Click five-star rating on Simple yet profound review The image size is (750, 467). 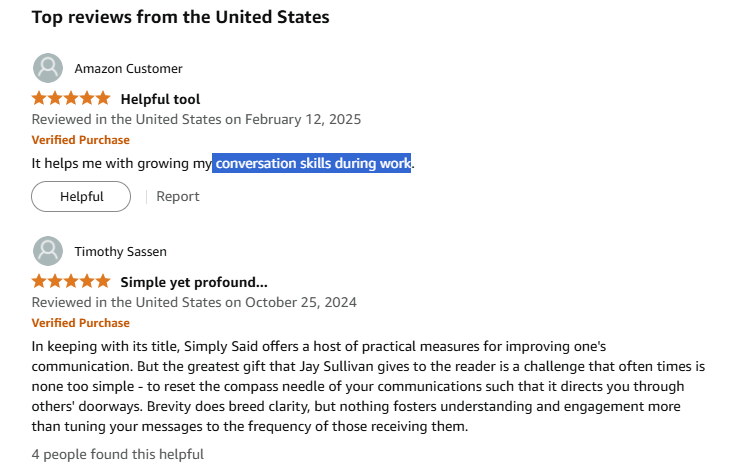[71, 281]
